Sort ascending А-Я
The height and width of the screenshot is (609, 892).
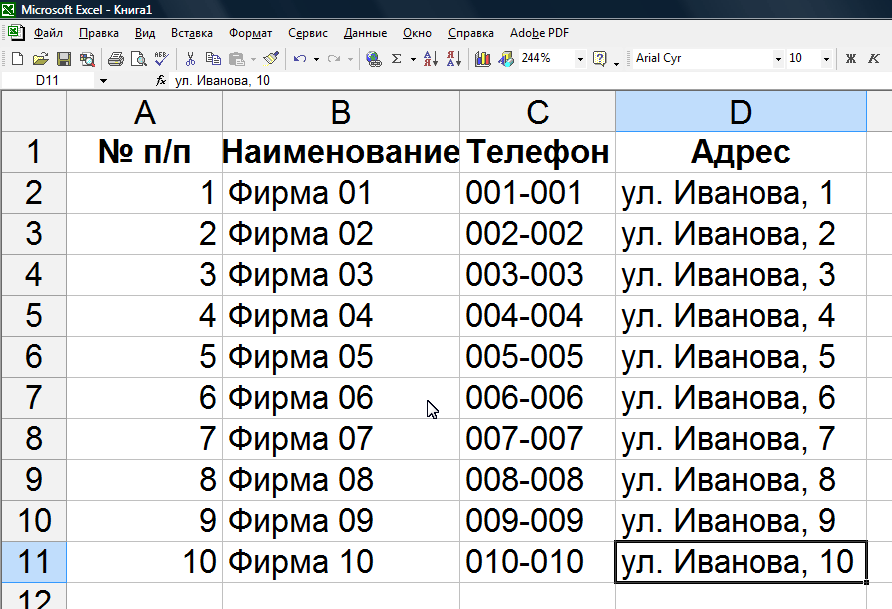pos(431,59)
